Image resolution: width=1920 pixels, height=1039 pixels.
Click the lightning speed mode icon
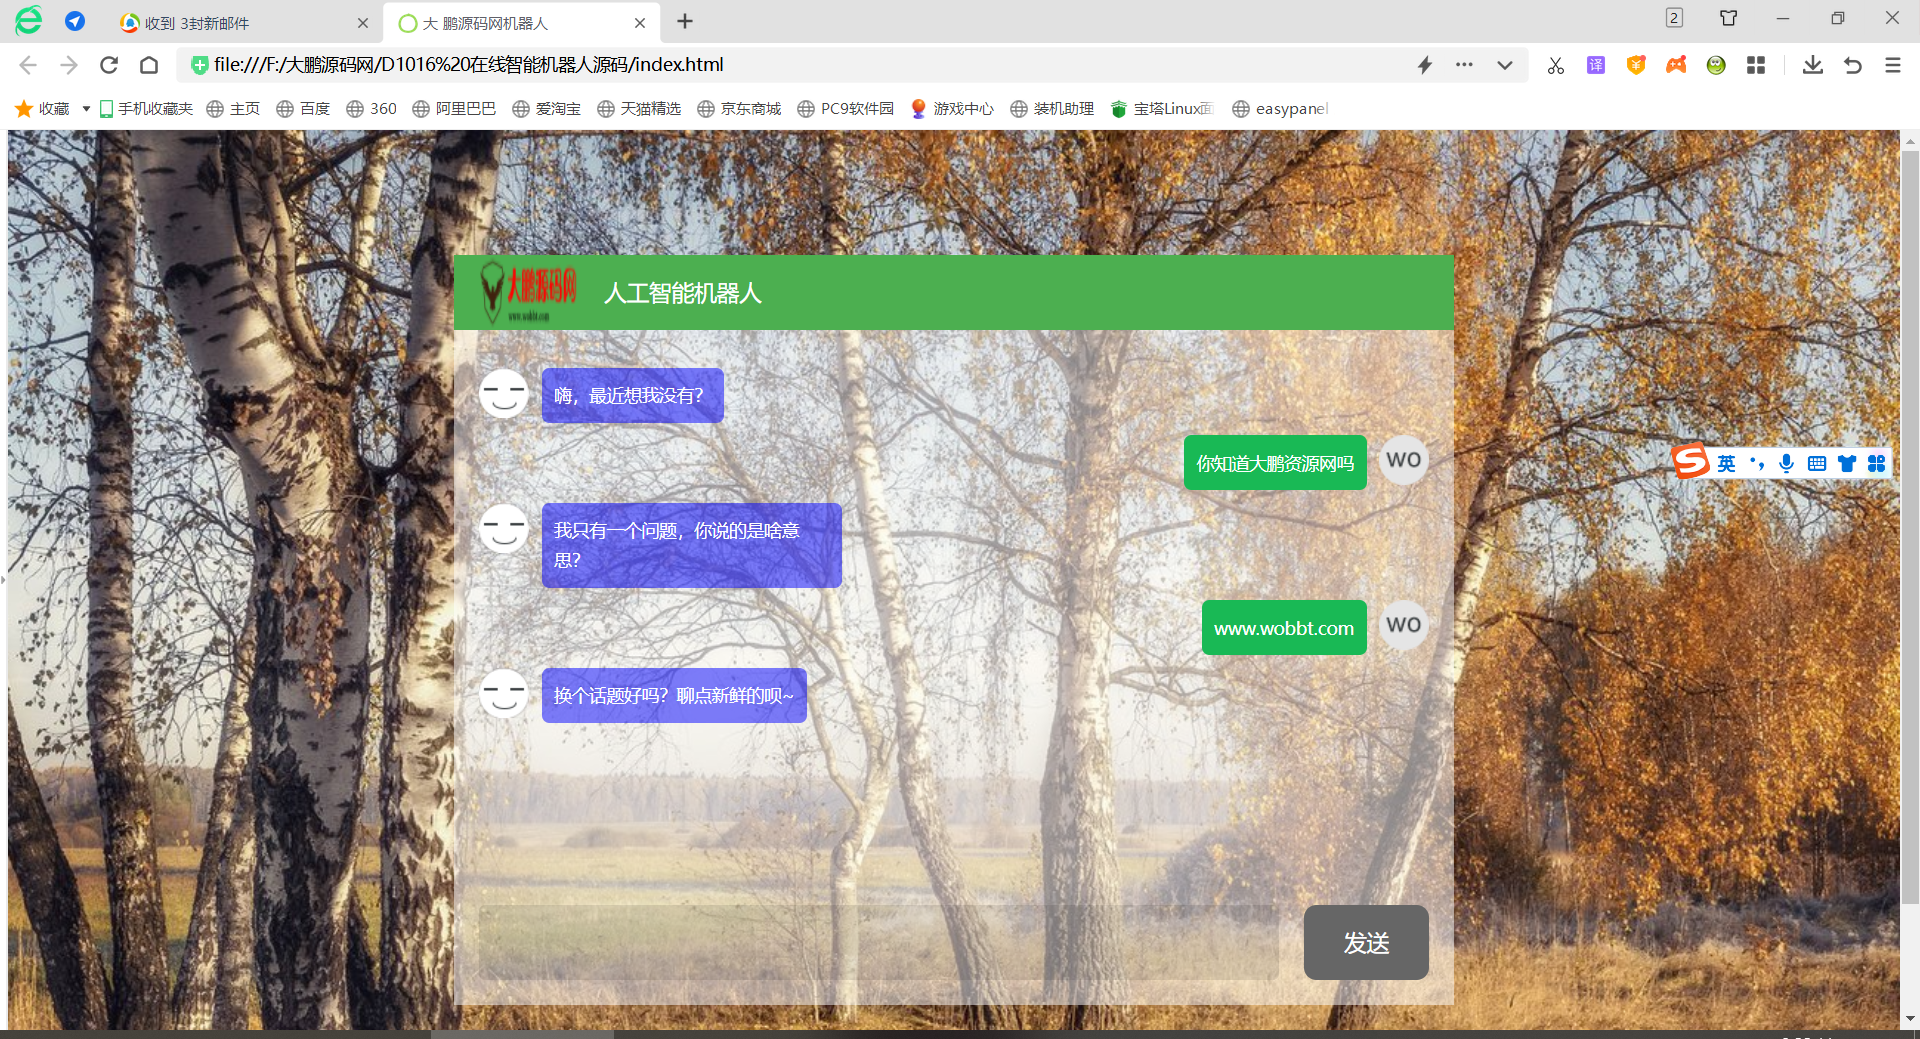click(1425, 66)
